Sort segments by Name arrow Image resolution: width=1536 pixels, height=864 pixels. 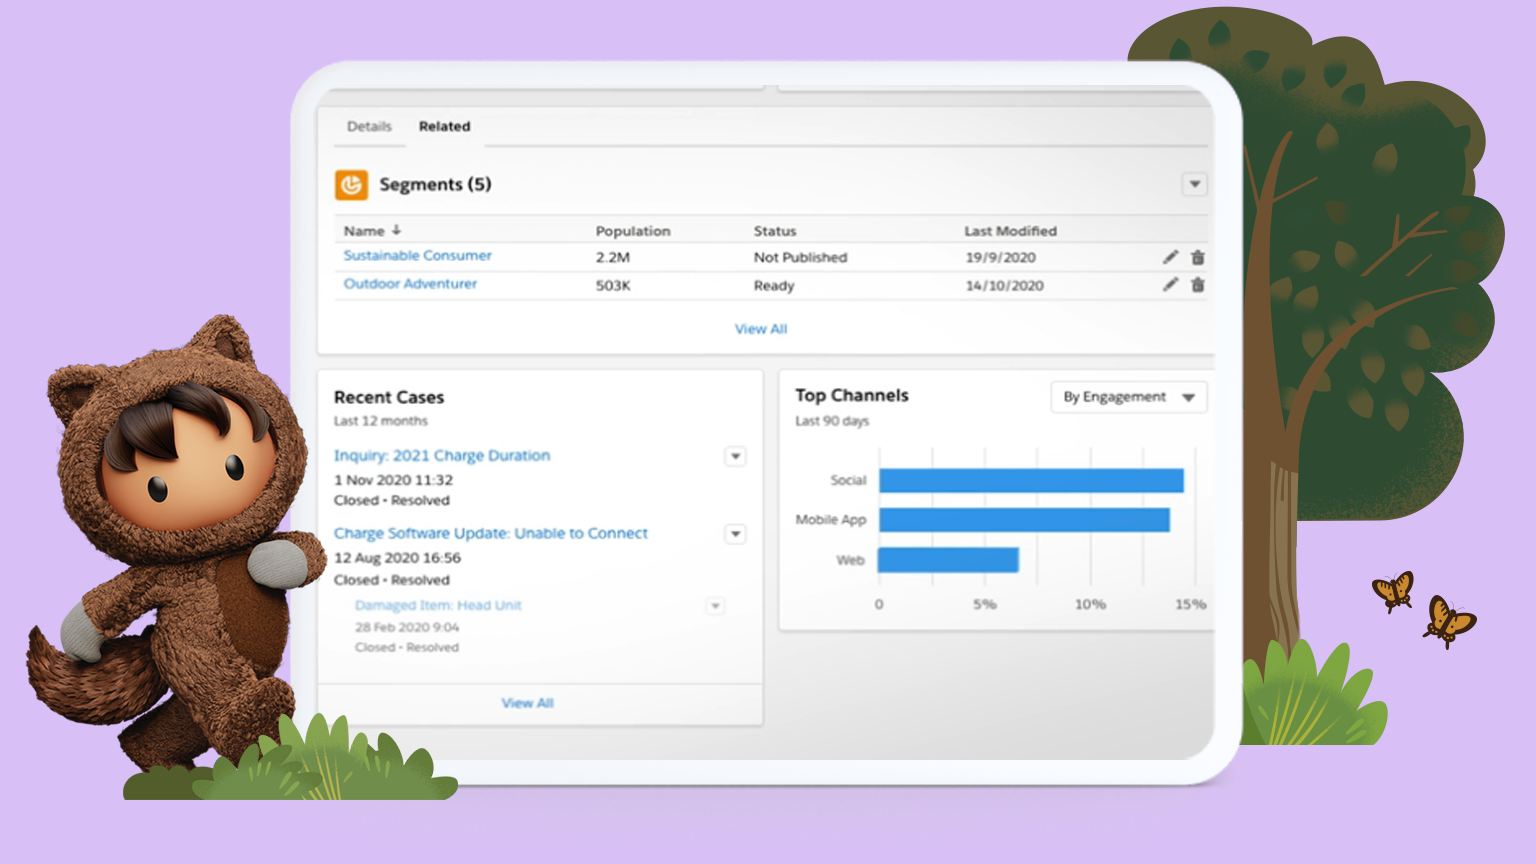(x=396, y=230)
